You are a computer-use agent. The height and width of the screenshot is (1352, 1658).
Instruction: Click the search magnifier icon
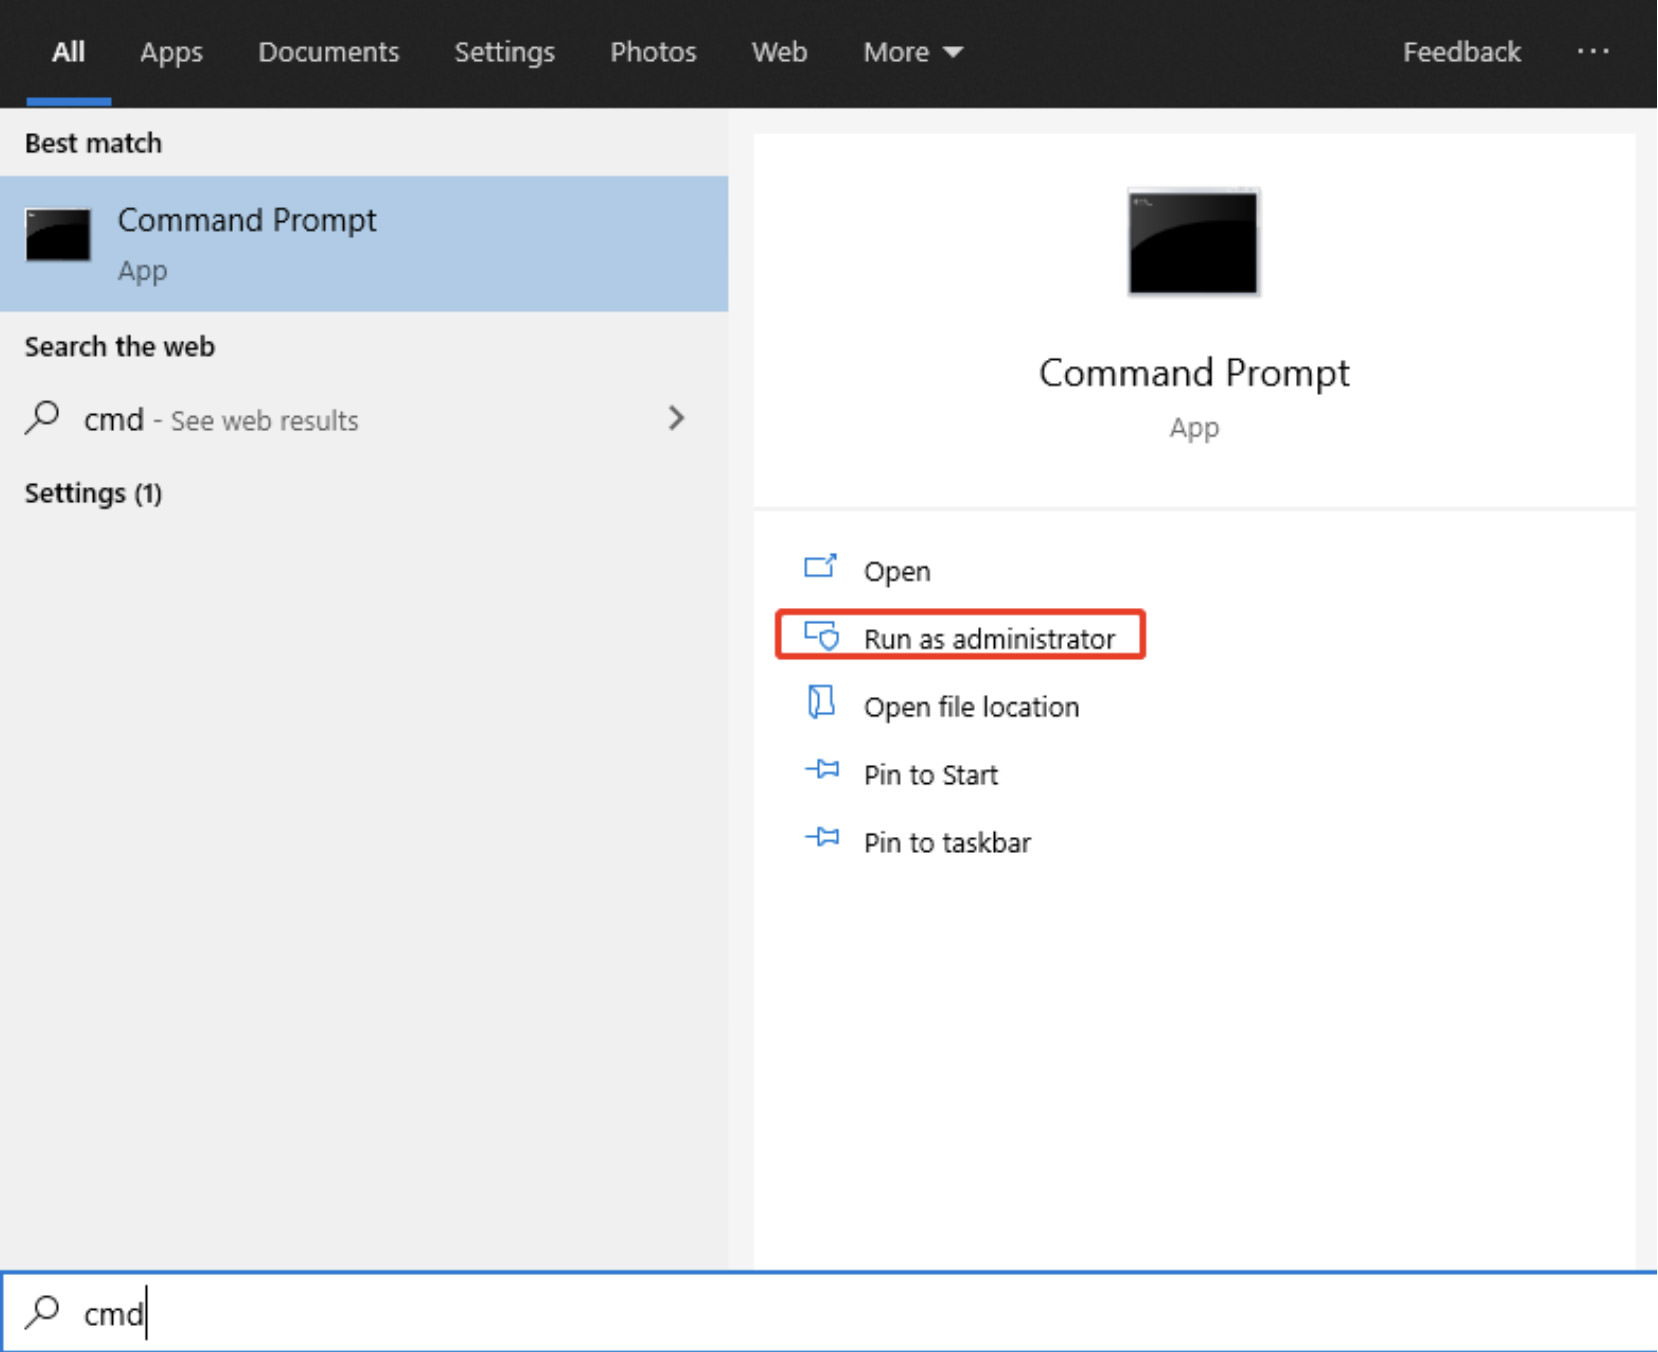point(42,1313)
